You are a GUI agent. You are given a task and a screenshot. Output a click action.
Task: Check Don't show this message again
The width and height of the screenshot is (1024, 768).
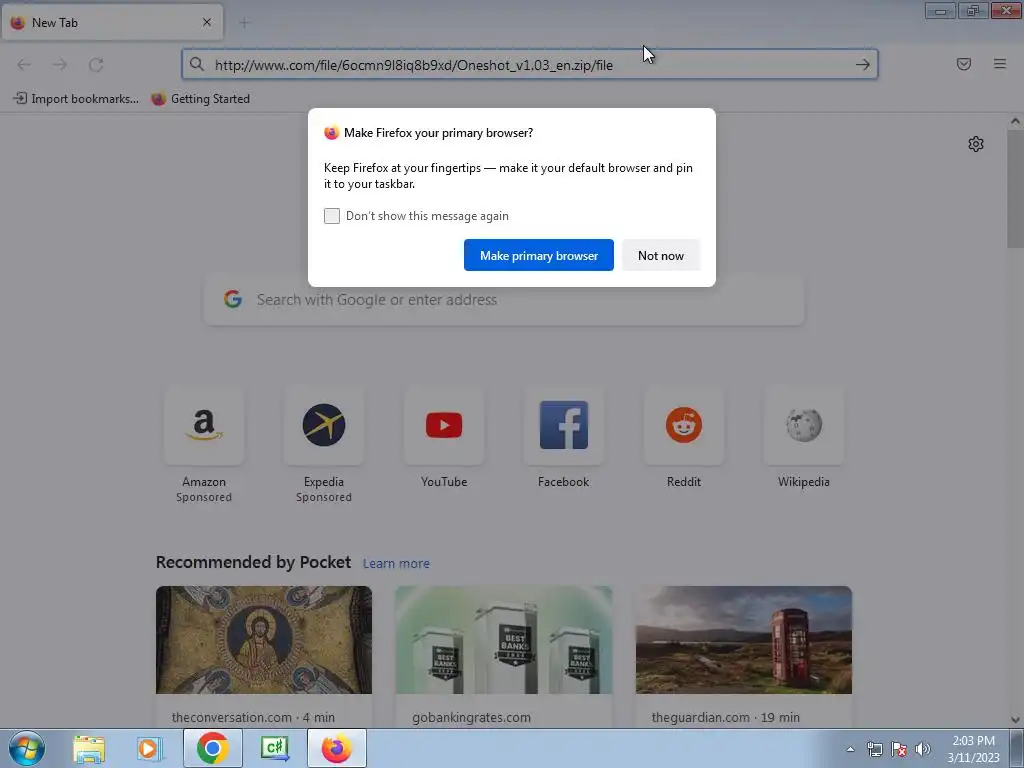[x=332, y=216]
